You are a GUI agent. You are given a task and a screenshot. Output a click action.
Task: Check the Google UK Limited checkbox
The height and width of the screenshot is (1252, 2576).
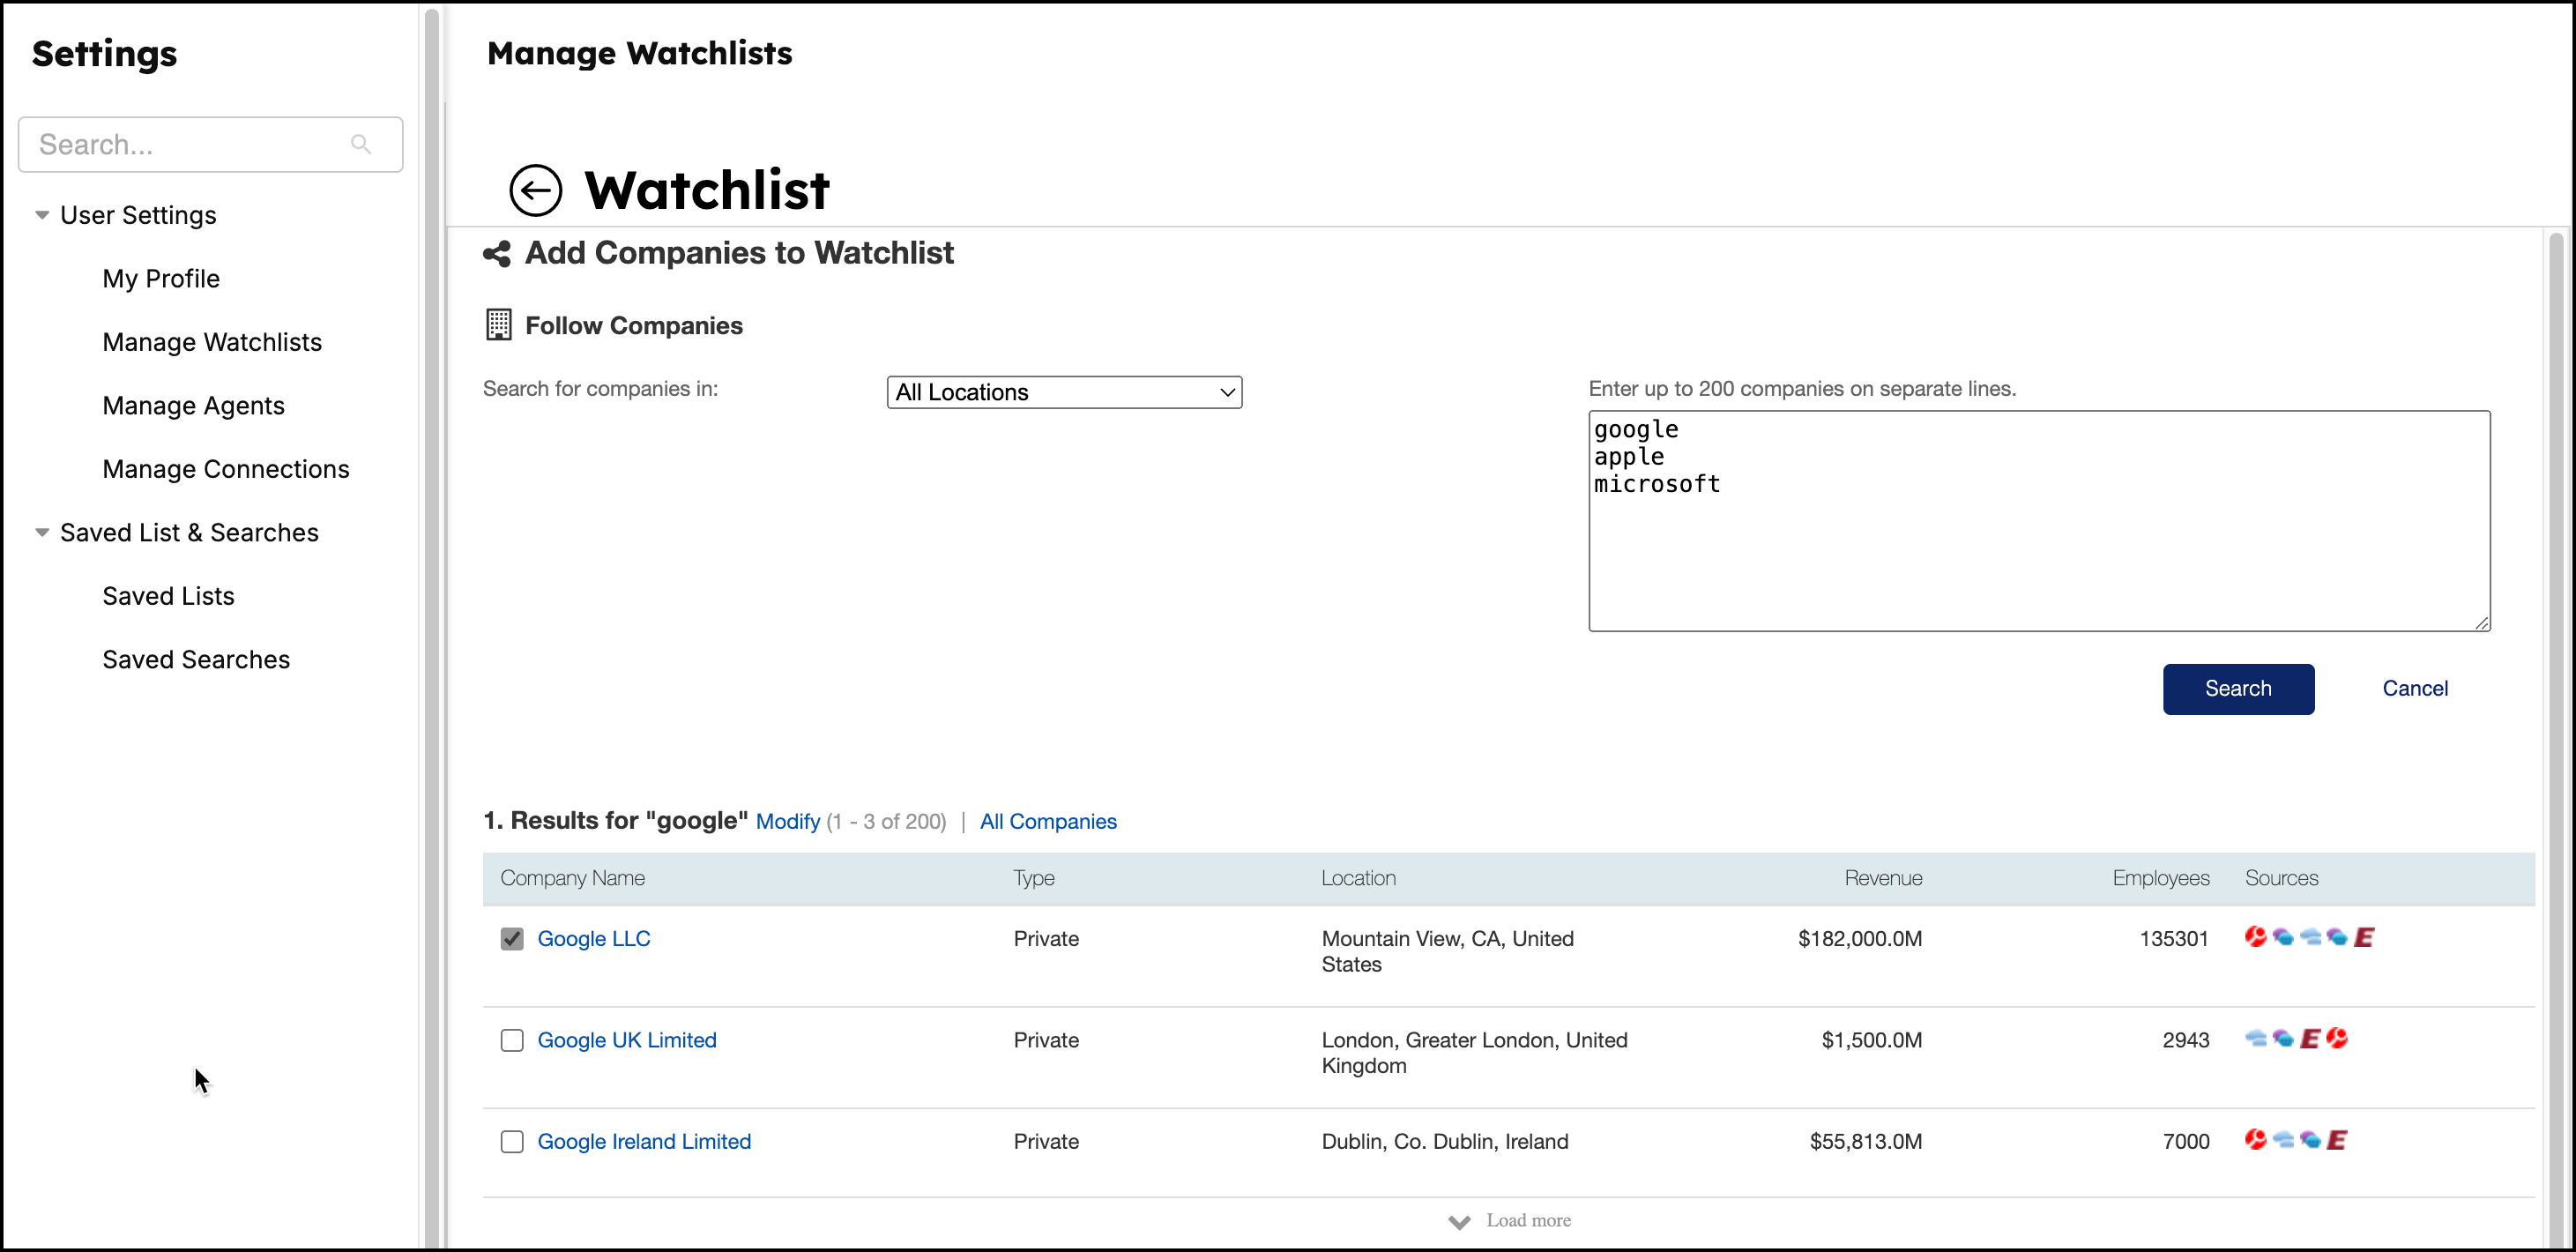coord(513,1040)
